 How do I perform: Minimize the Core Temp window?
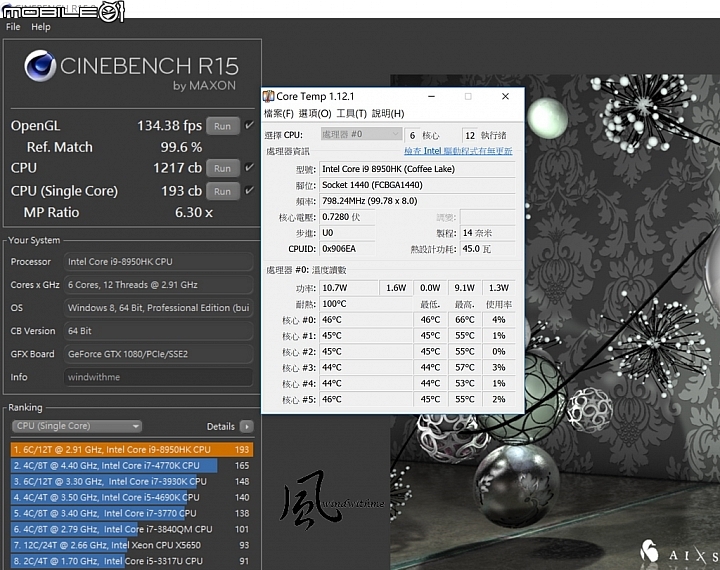pyautogui.click(x=432, y=96)
